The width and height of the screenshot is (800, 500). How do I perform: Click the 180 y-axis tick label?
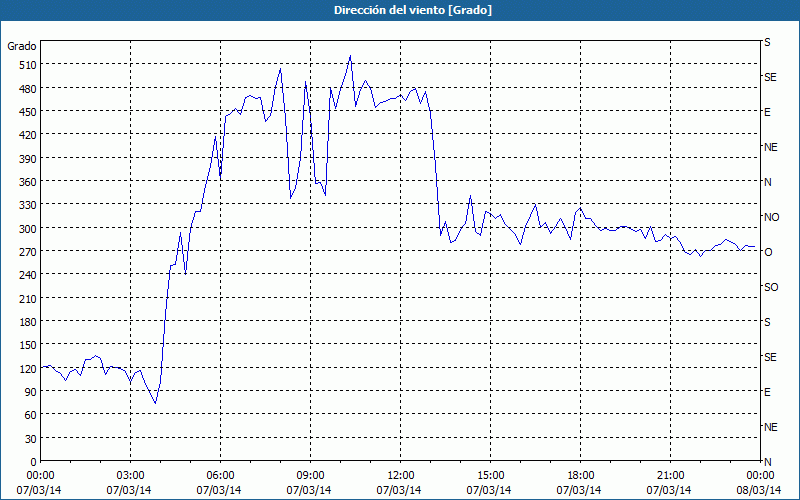pyautogui.click(x=28, y=322)
